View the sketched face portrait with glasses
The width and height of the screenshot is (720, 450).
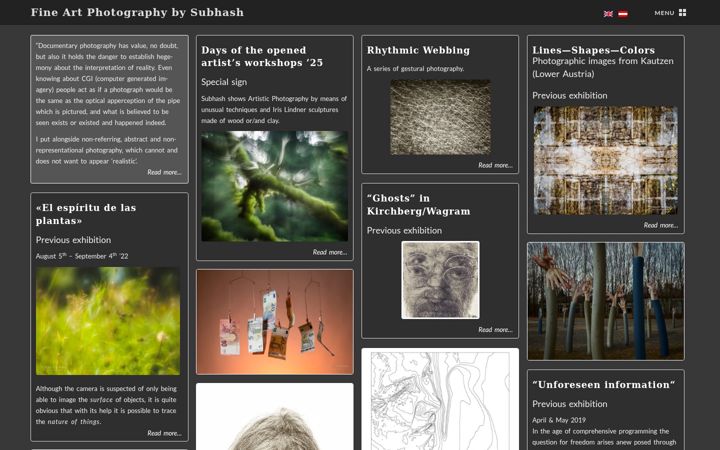tap(440, 280)
